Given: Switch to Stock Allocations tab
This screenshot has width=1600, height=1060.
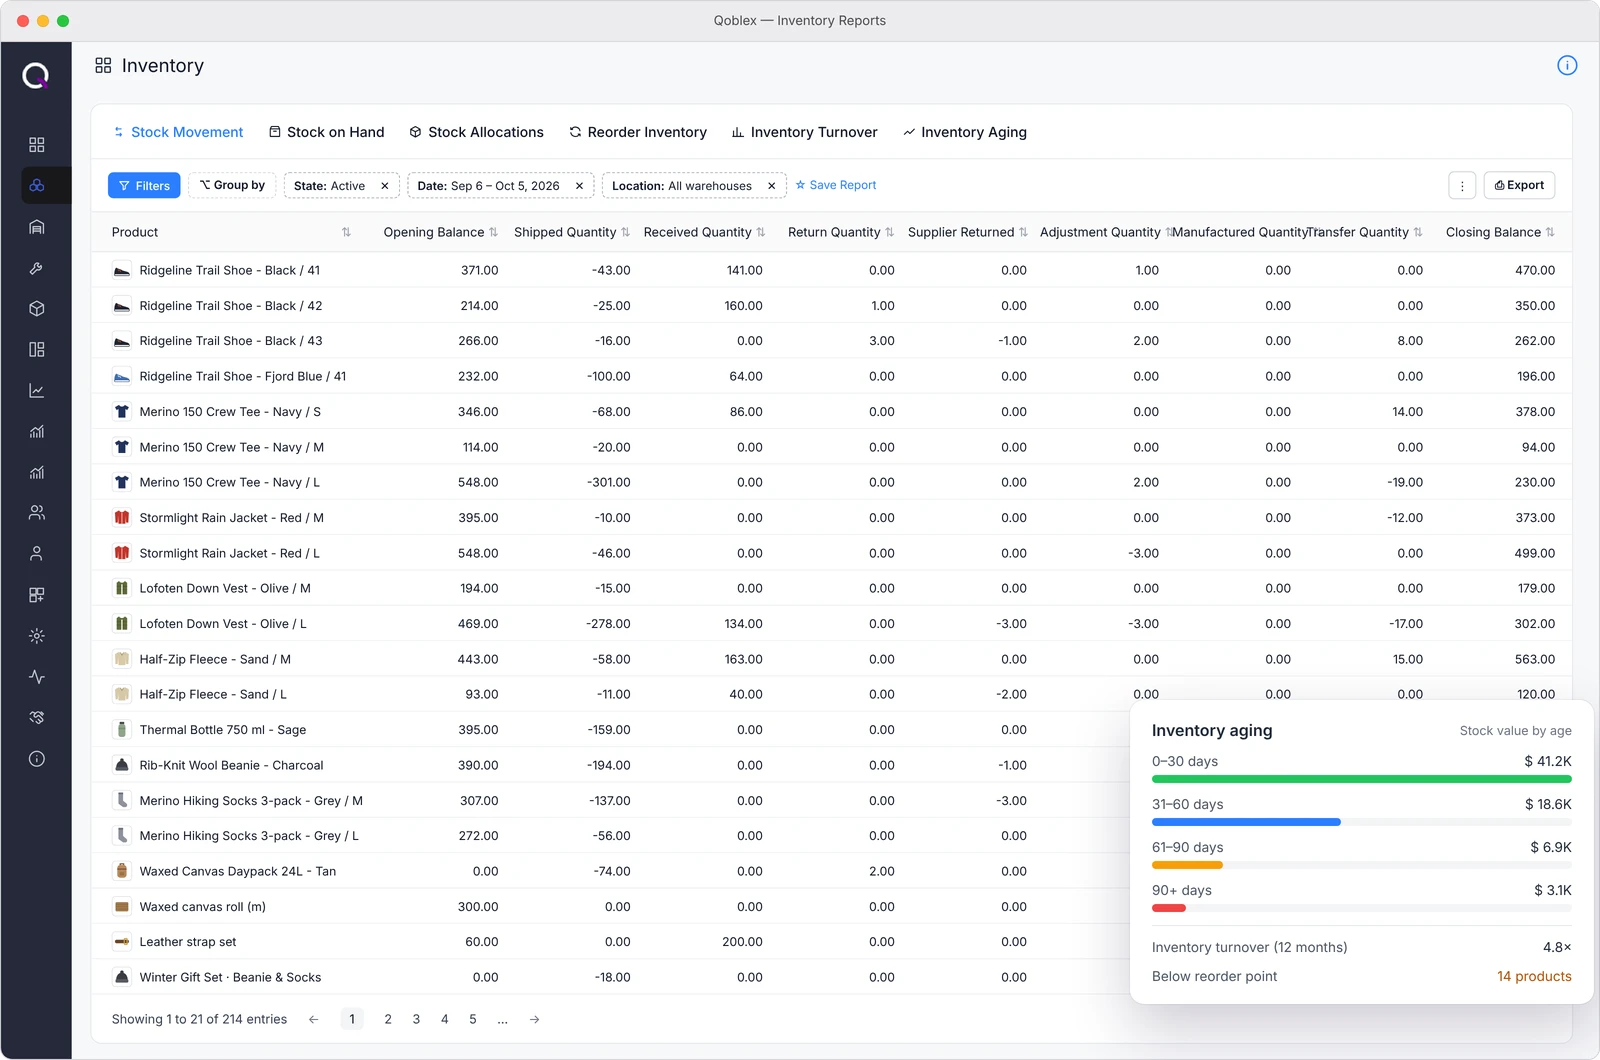Looking at the screenshot, I should pyautogui.click(x=476, y=132).
